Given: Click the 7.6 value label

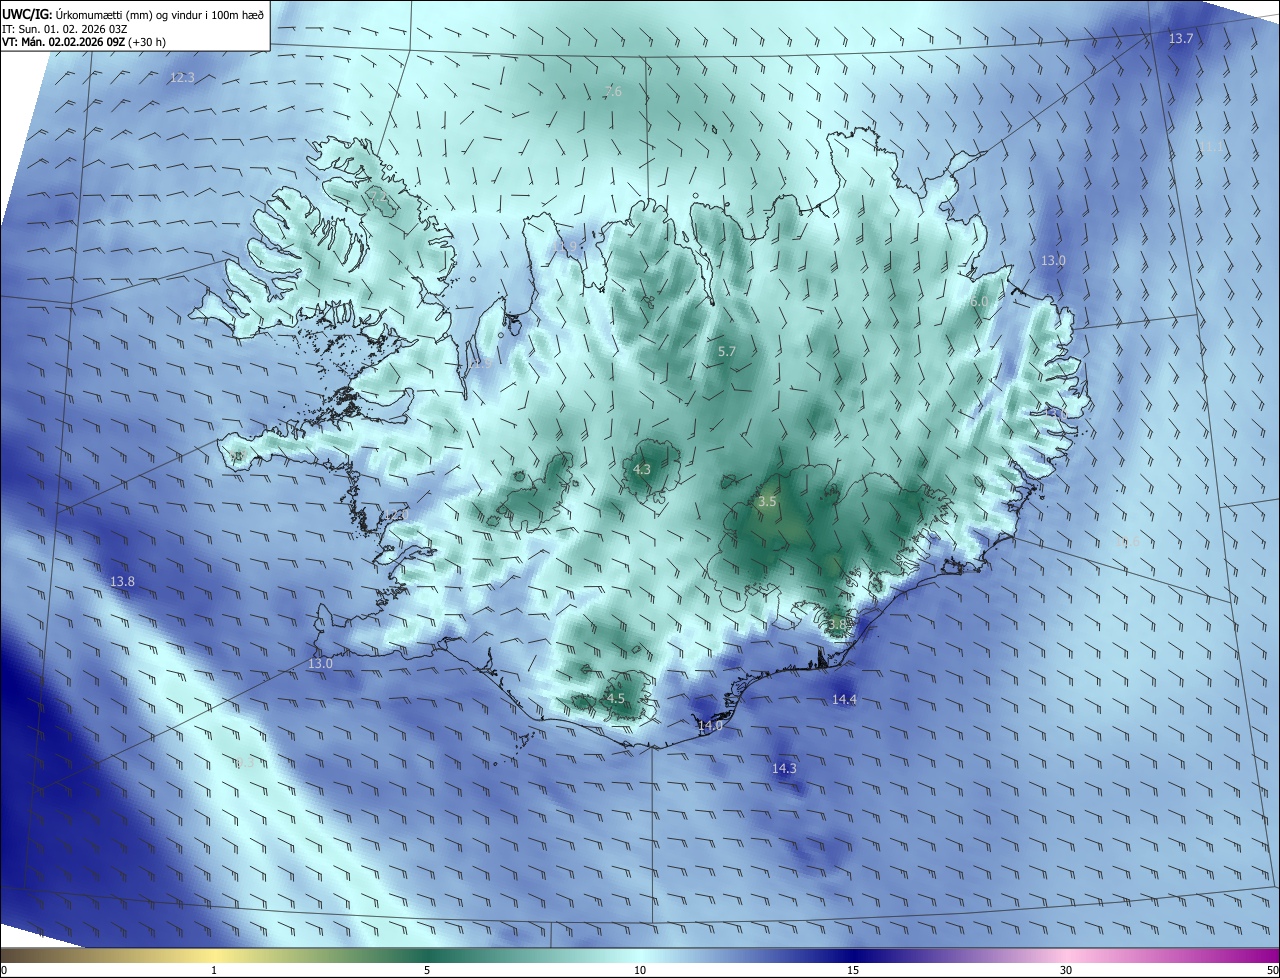Looking at the screenshot, I should (x=613, y=91).
